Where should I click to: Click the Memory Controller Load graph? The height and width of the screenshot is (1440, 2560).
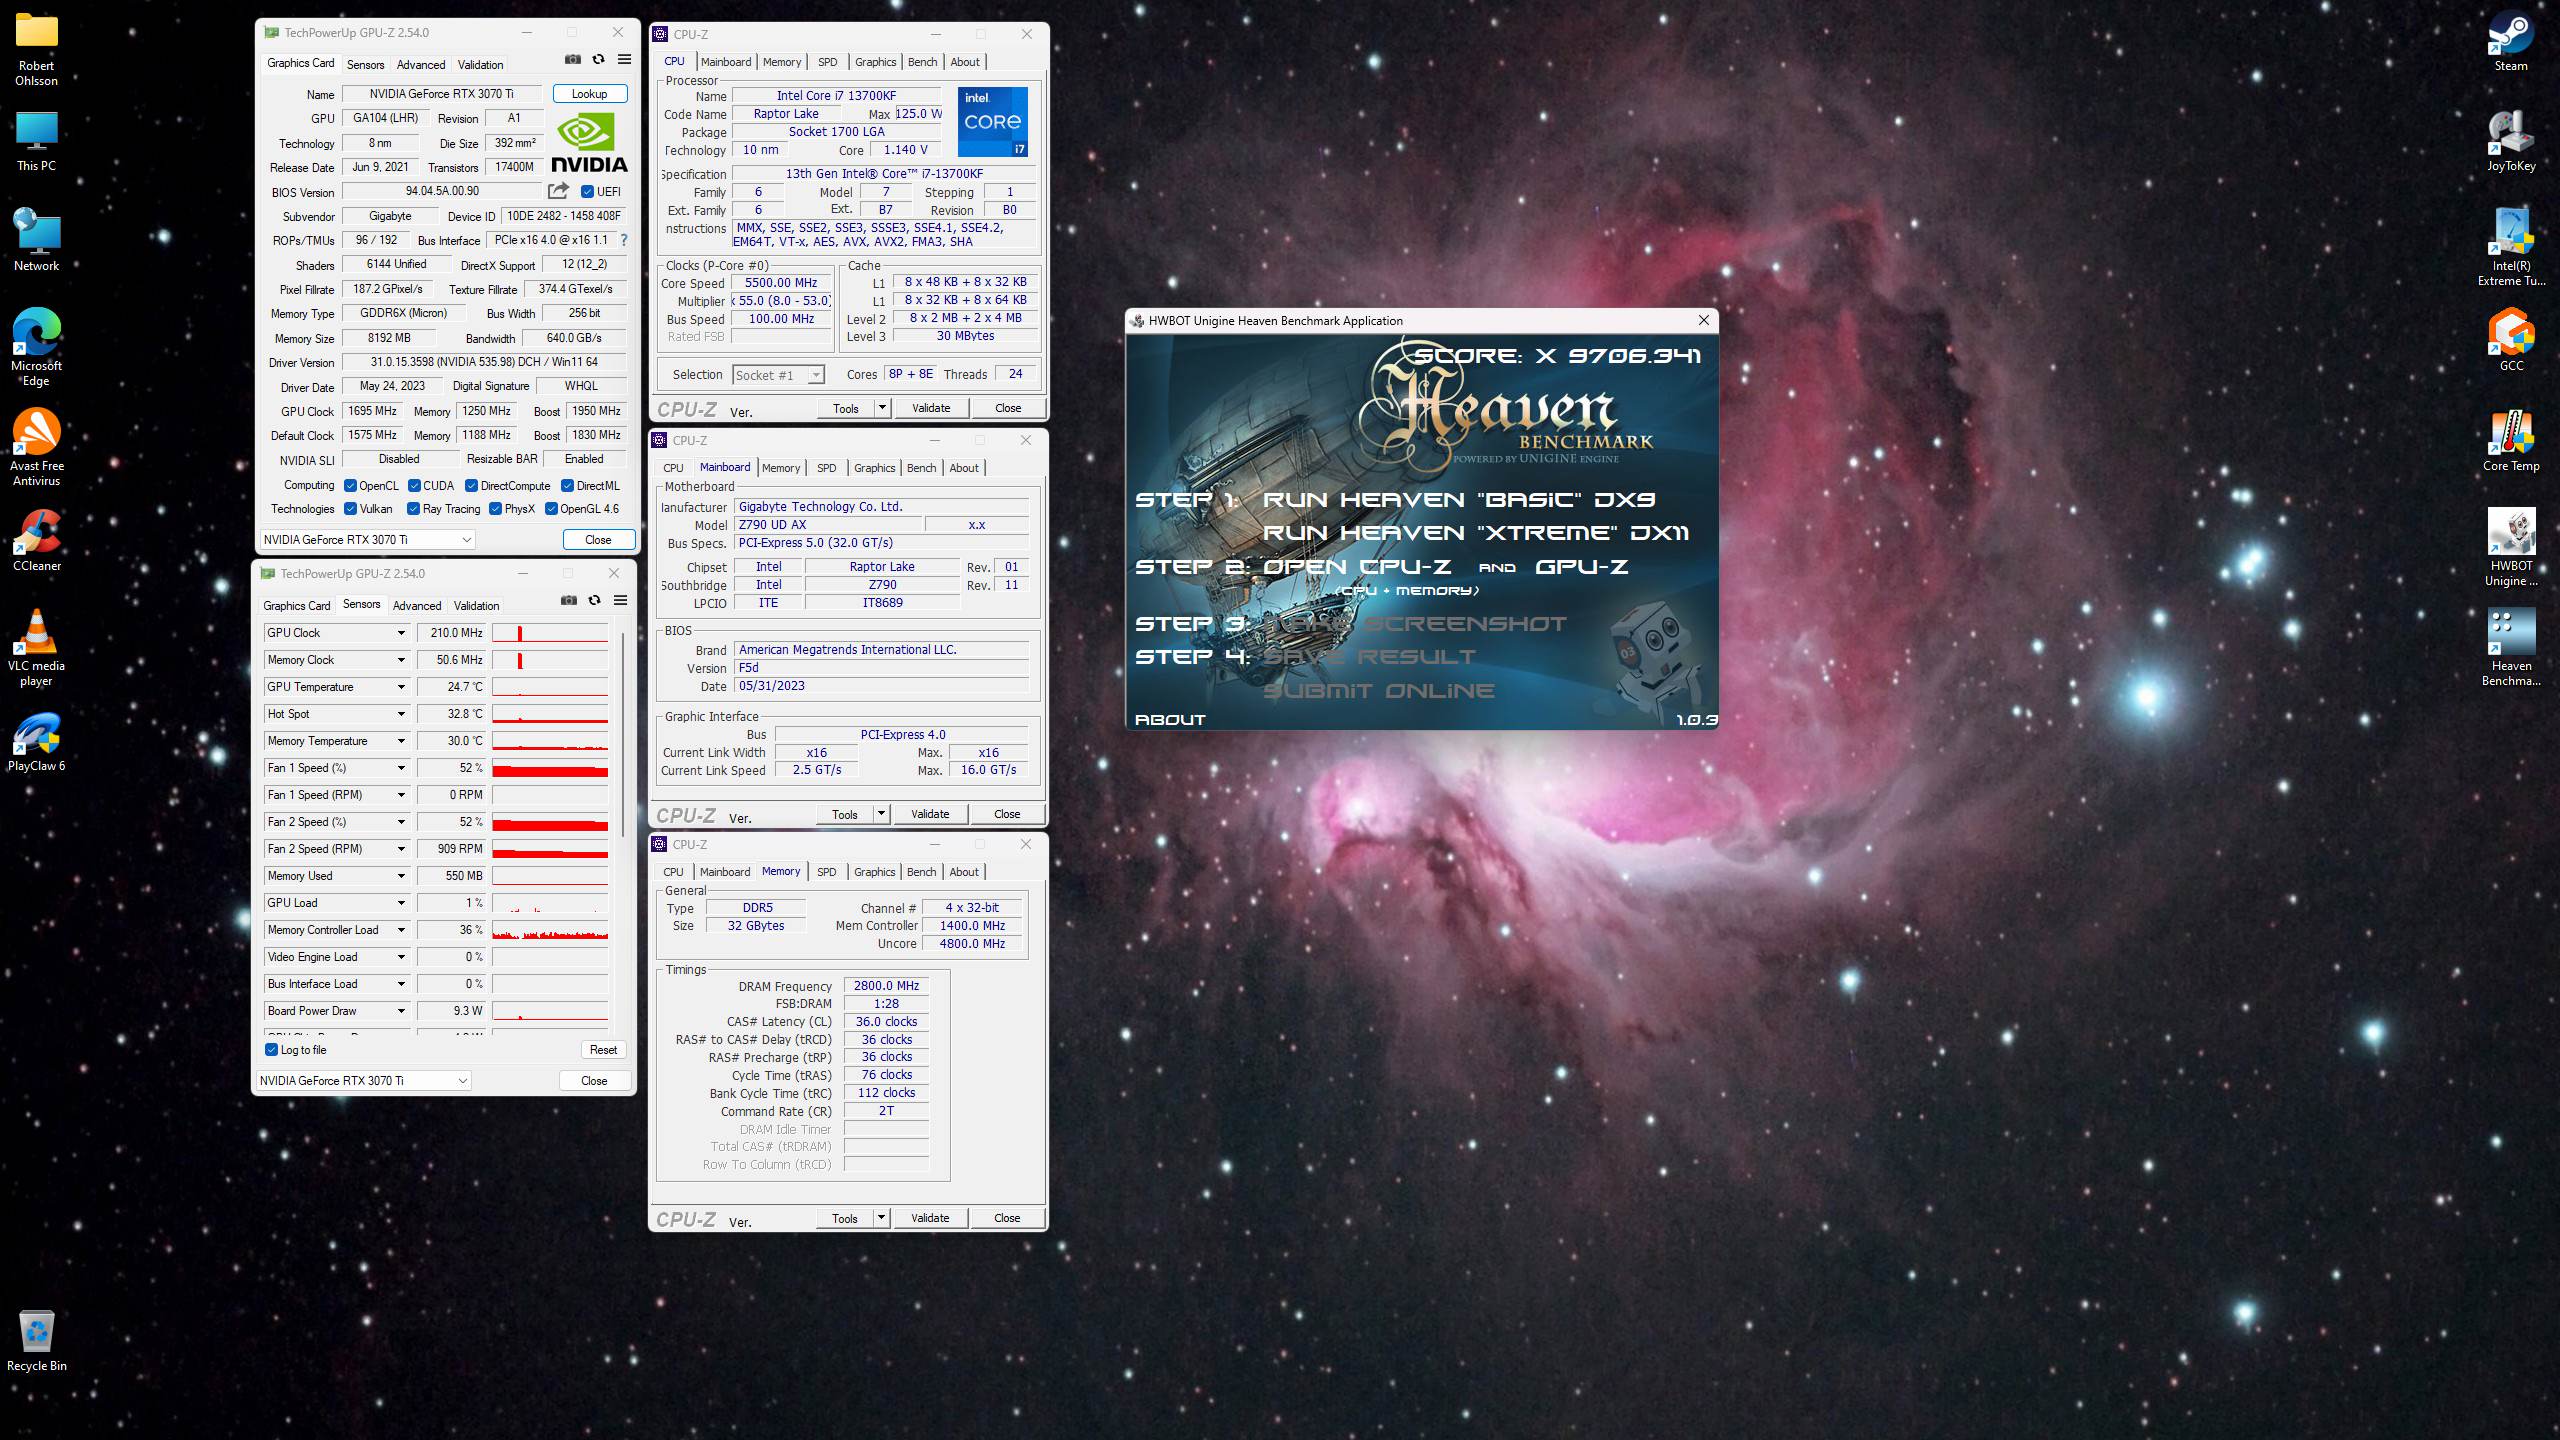[x=550, y=930]
